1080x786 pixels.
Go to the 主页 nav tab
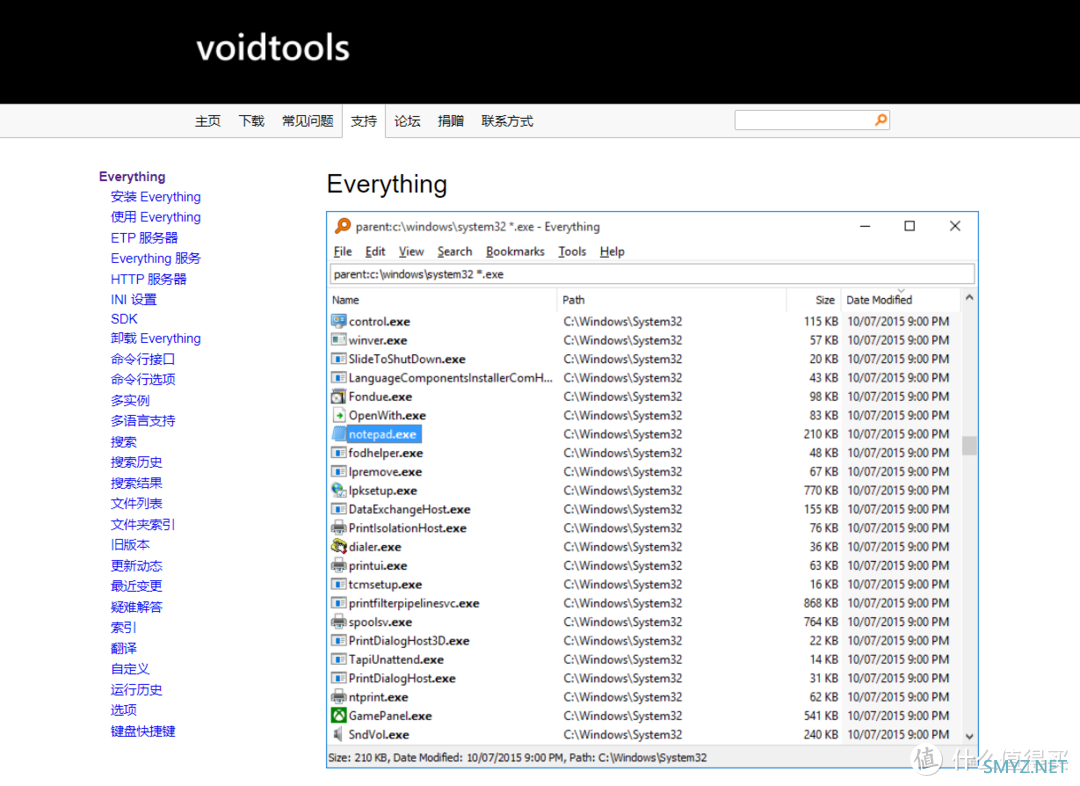(x=207, y=121)
